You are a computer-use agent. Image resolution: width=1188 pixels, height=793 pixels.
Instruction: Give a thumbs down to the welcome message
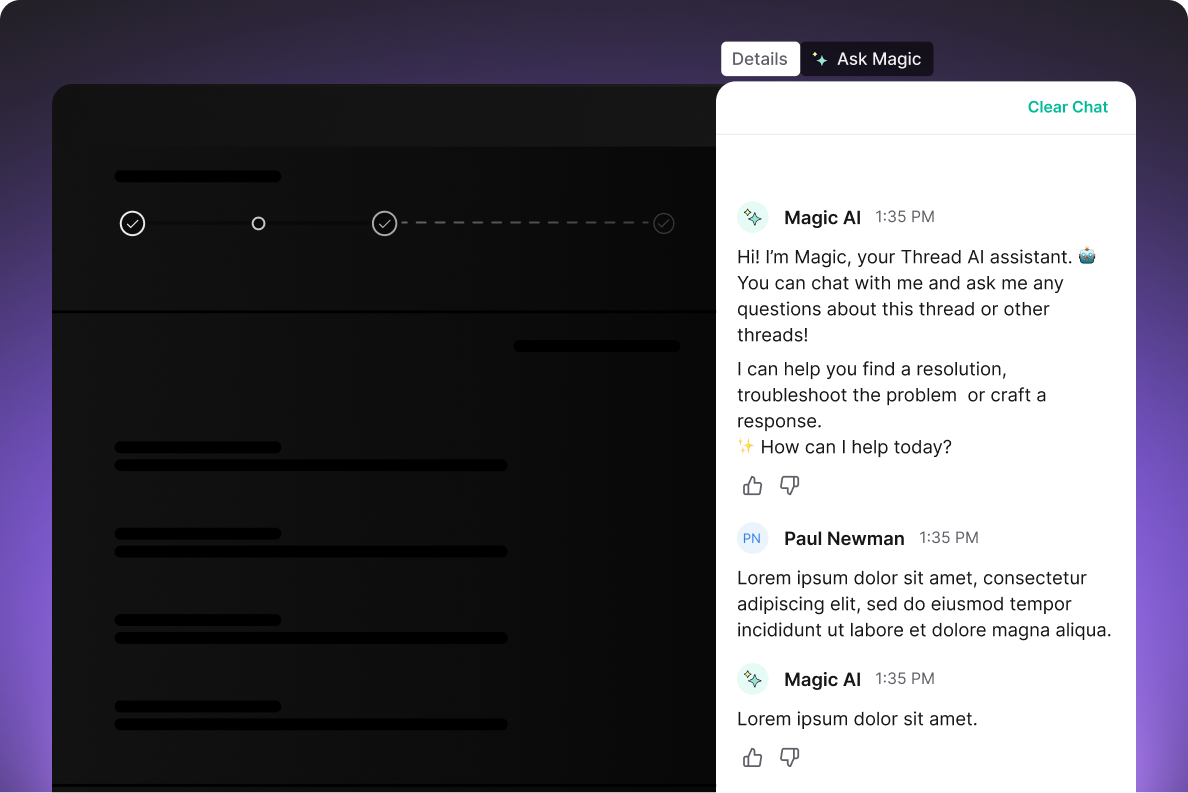(x=789, y=485)
